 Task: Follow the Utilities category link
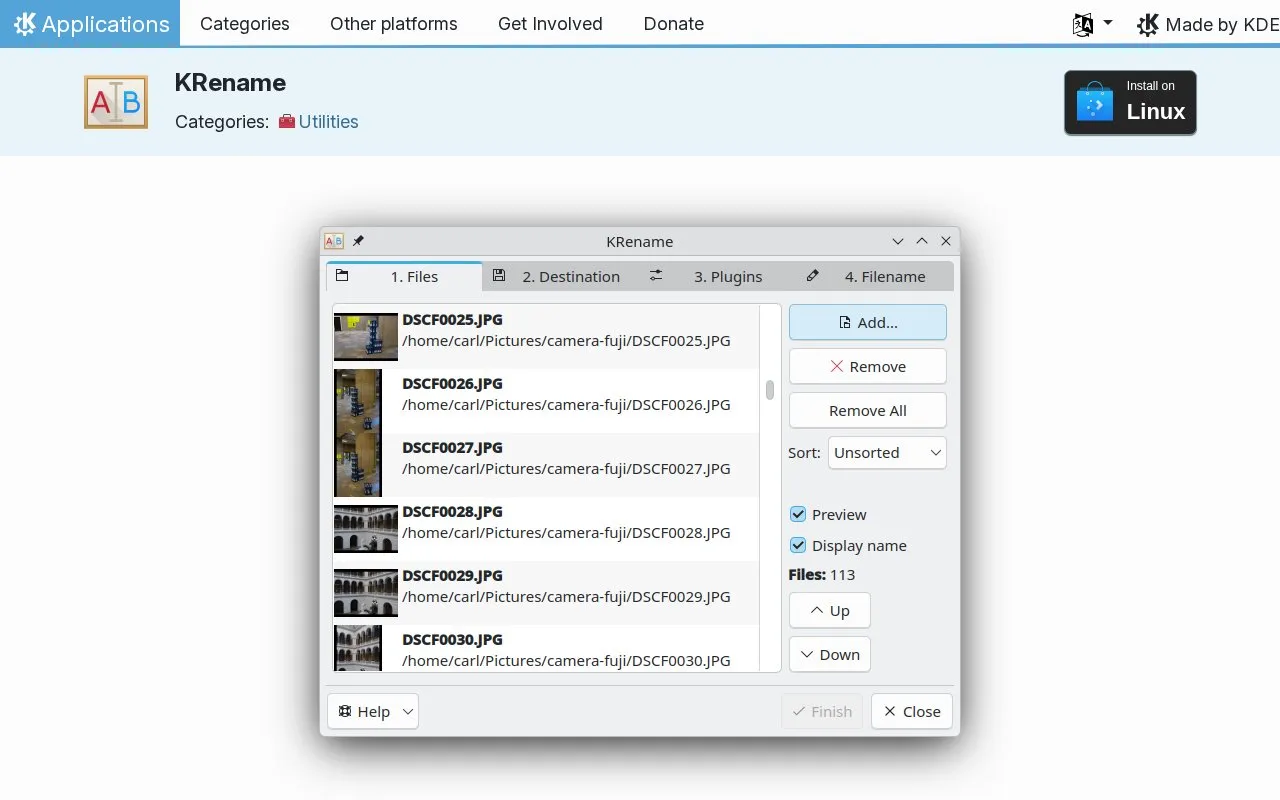click(x=328, y=122)
